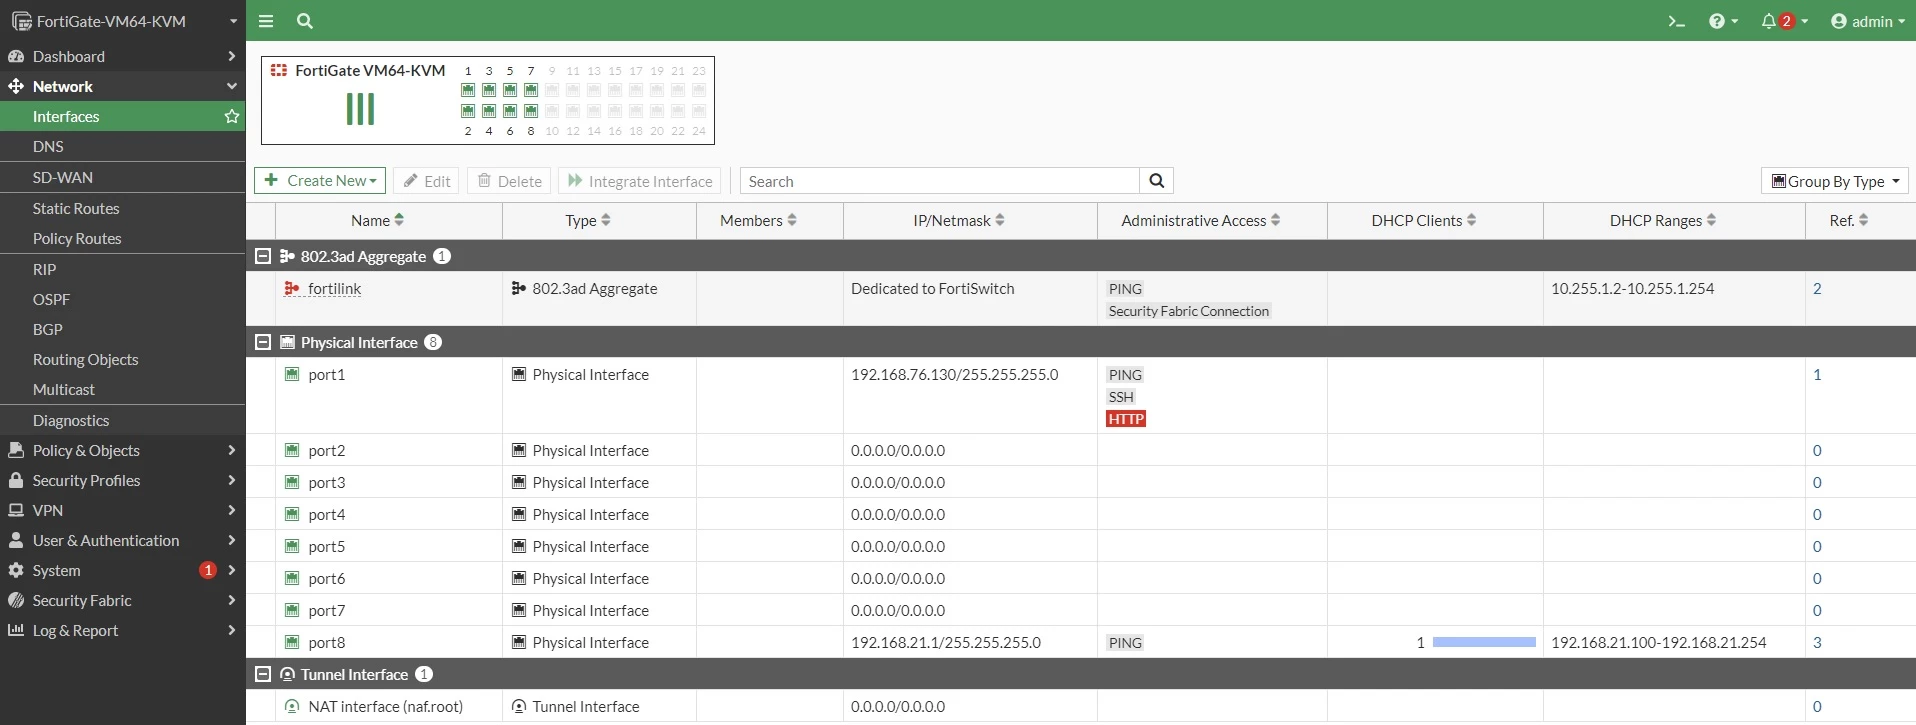The width and height of the screenshot is (1916, 725).
Task: Open Policy Routes page
Action: pyautogui.click(x=123, y=238)
